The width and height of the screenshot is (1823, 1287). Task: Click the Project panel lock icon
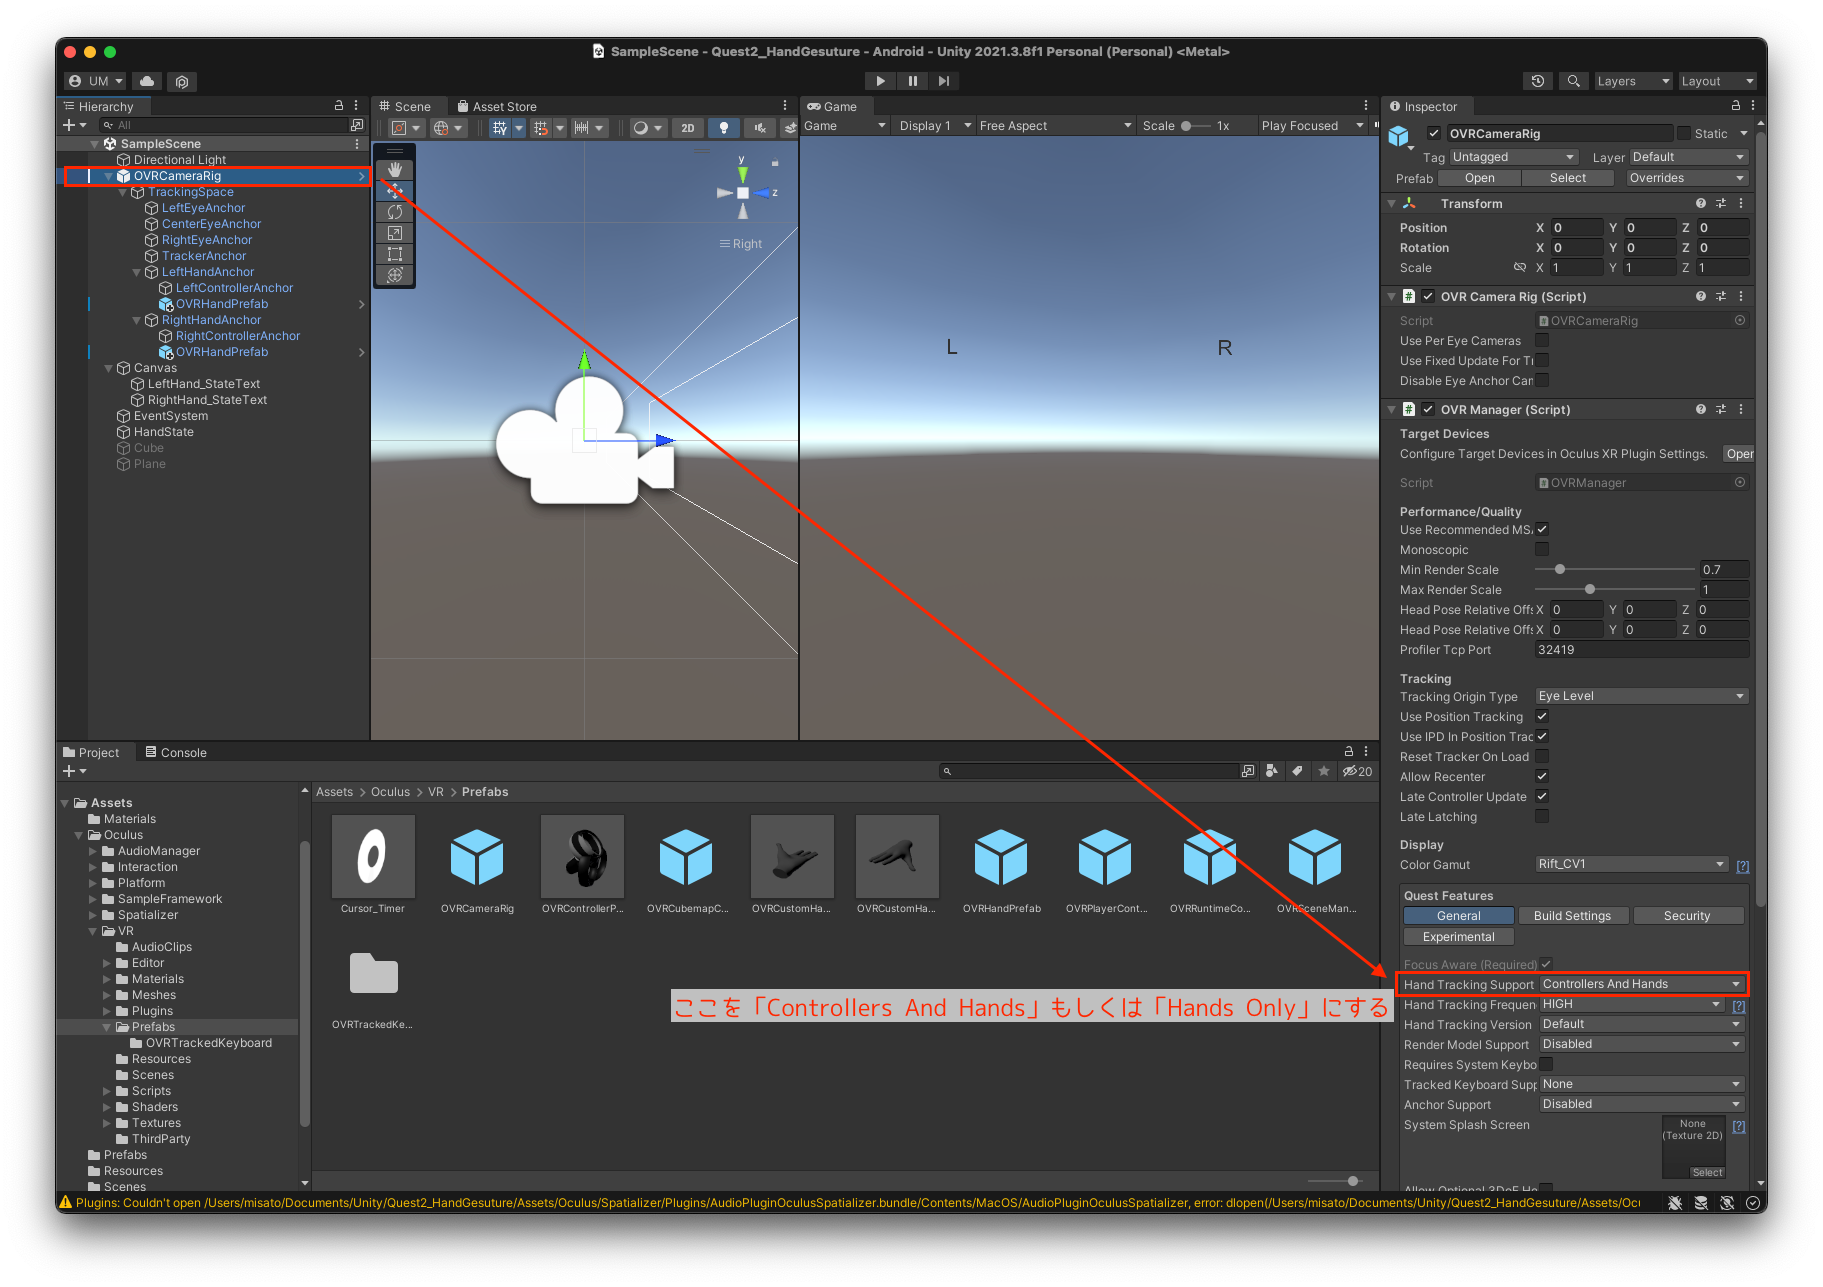click(1348, 752)
